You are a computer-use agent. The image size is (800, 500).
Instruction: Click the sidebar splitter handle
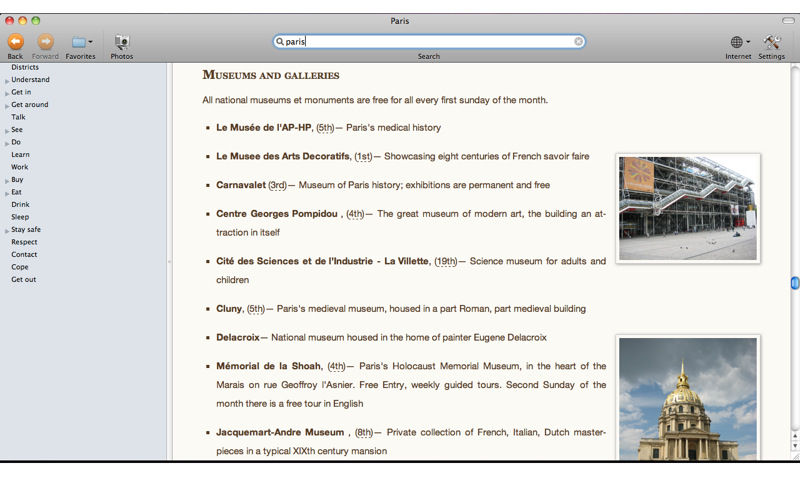[169, 261]
